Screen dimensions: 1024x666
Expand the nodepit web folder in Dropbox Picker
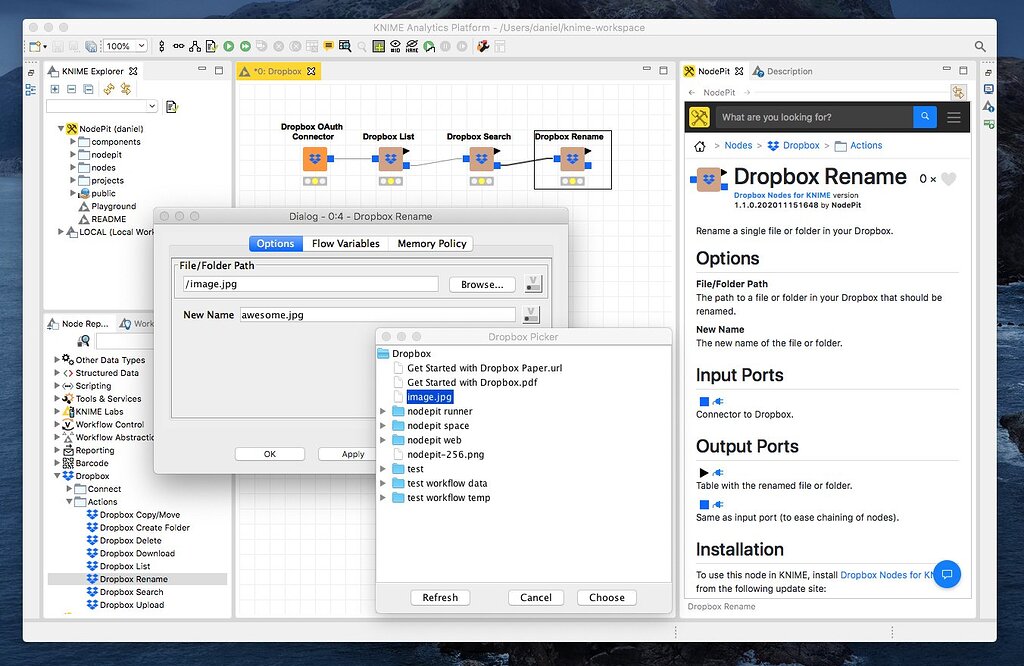pyautogui.click(x=383, y=440)
